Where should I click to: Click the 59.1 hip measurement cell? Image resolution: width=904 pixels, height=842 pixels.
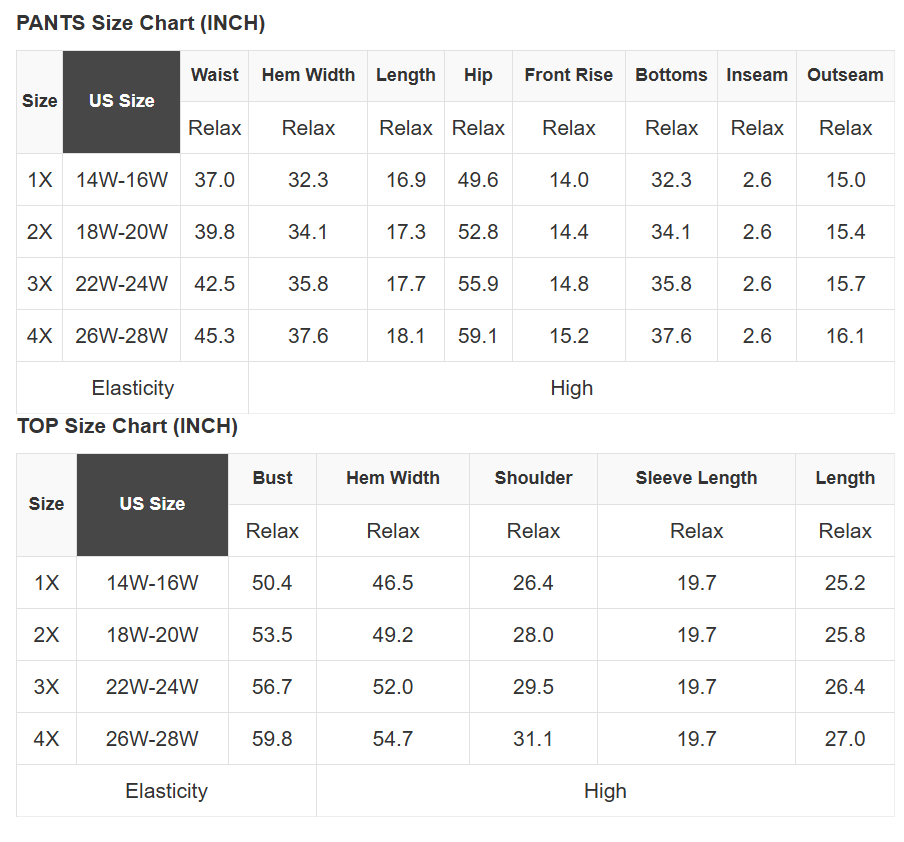pyautogui.click(x=478, y=336)
